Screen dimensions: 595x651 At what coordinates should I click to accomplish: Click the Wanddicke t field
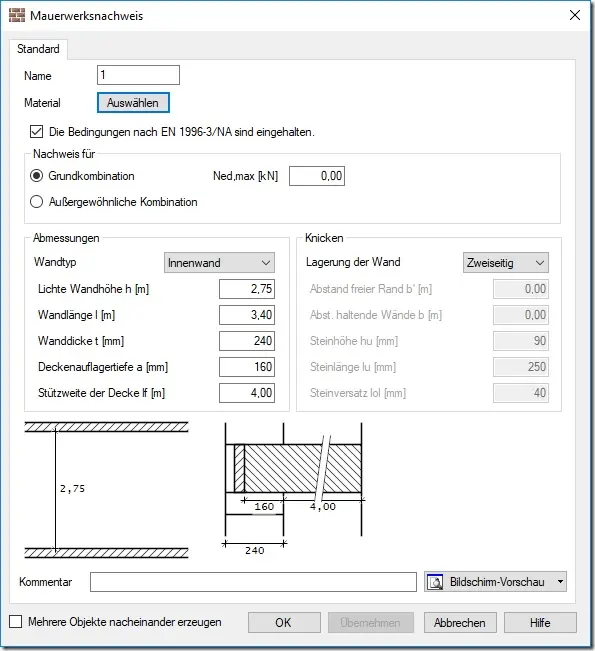tap(247, 341)
